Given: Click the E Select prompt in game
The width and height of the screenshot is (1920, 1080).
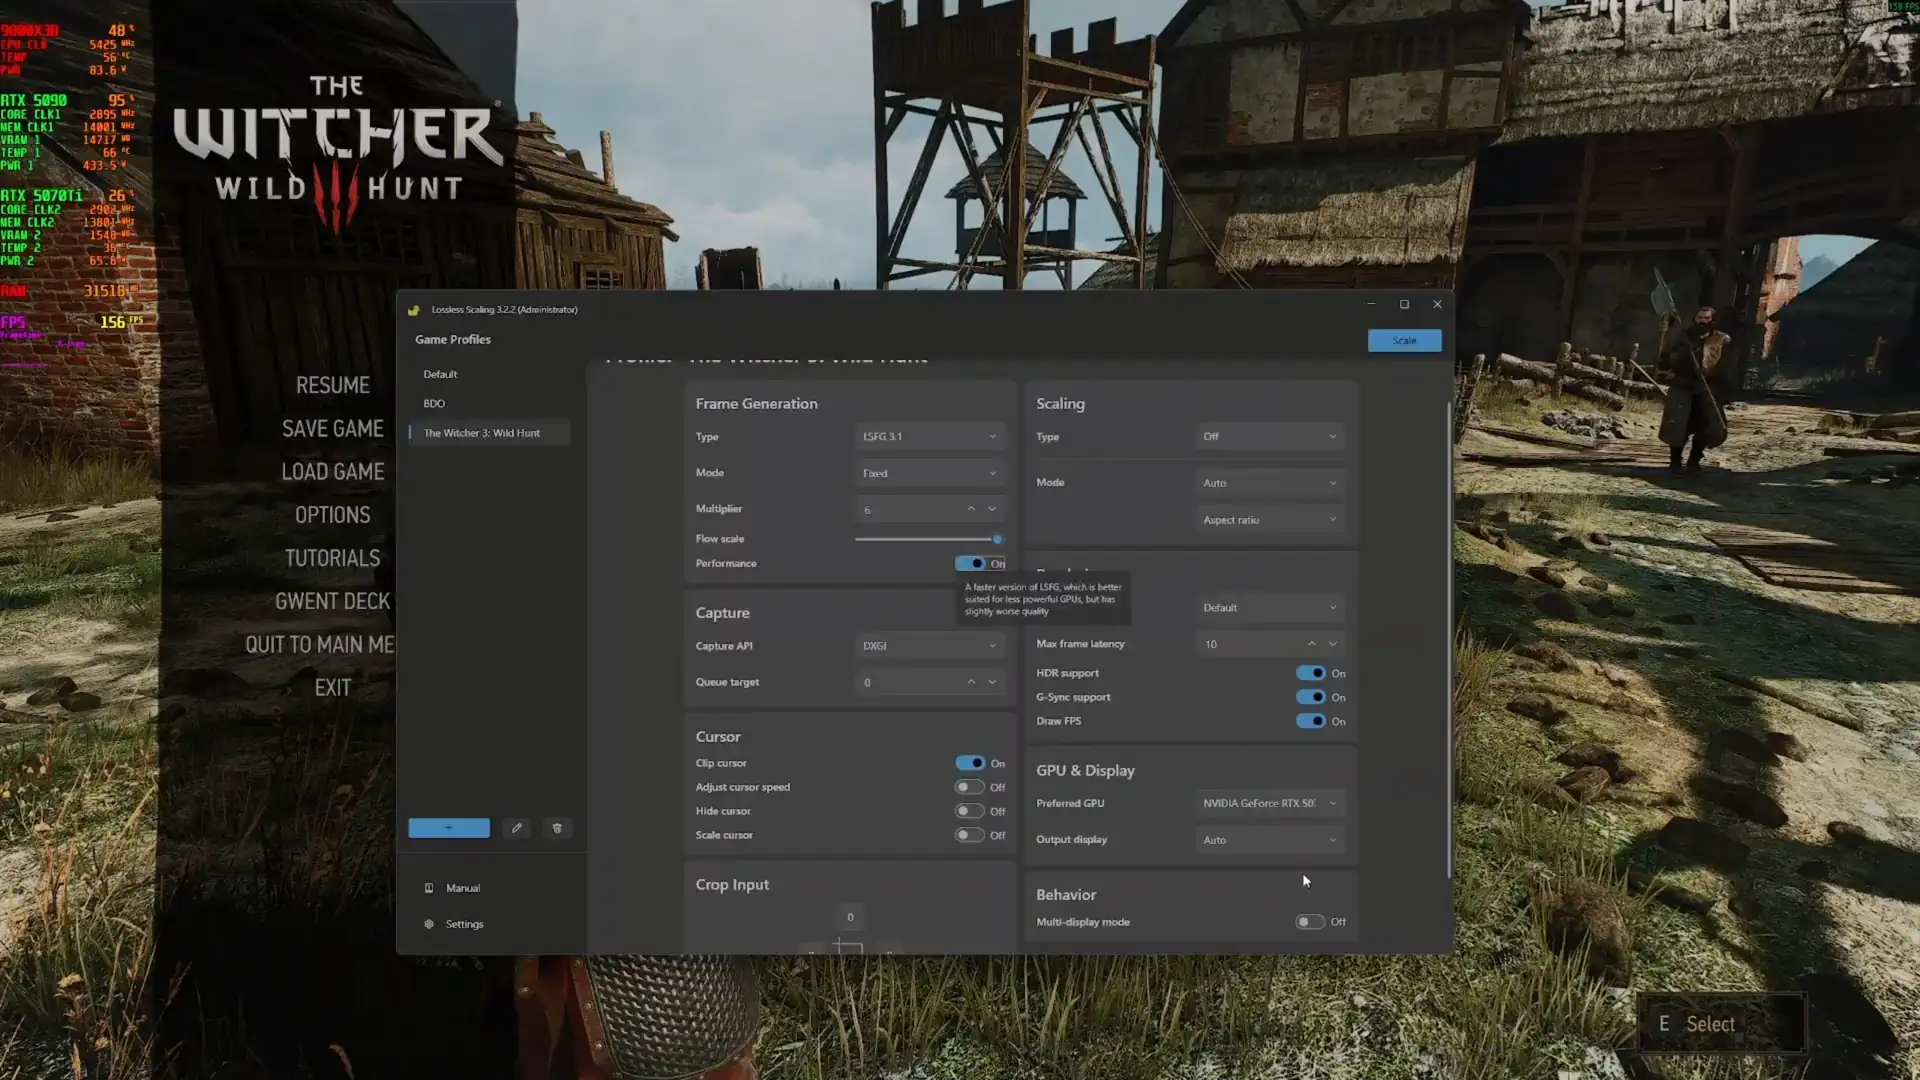Looking at the screenshot, I should coord(1721,1024).
